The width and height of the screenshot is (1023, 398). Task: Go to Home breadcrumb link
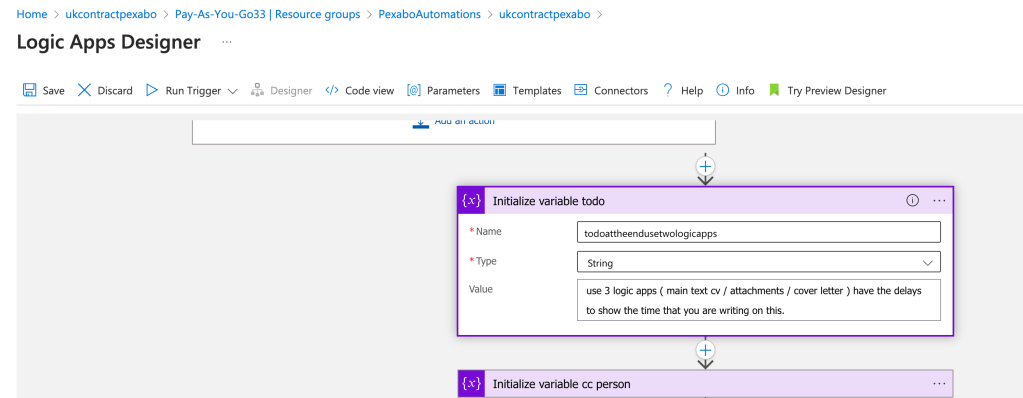point(31,14)
